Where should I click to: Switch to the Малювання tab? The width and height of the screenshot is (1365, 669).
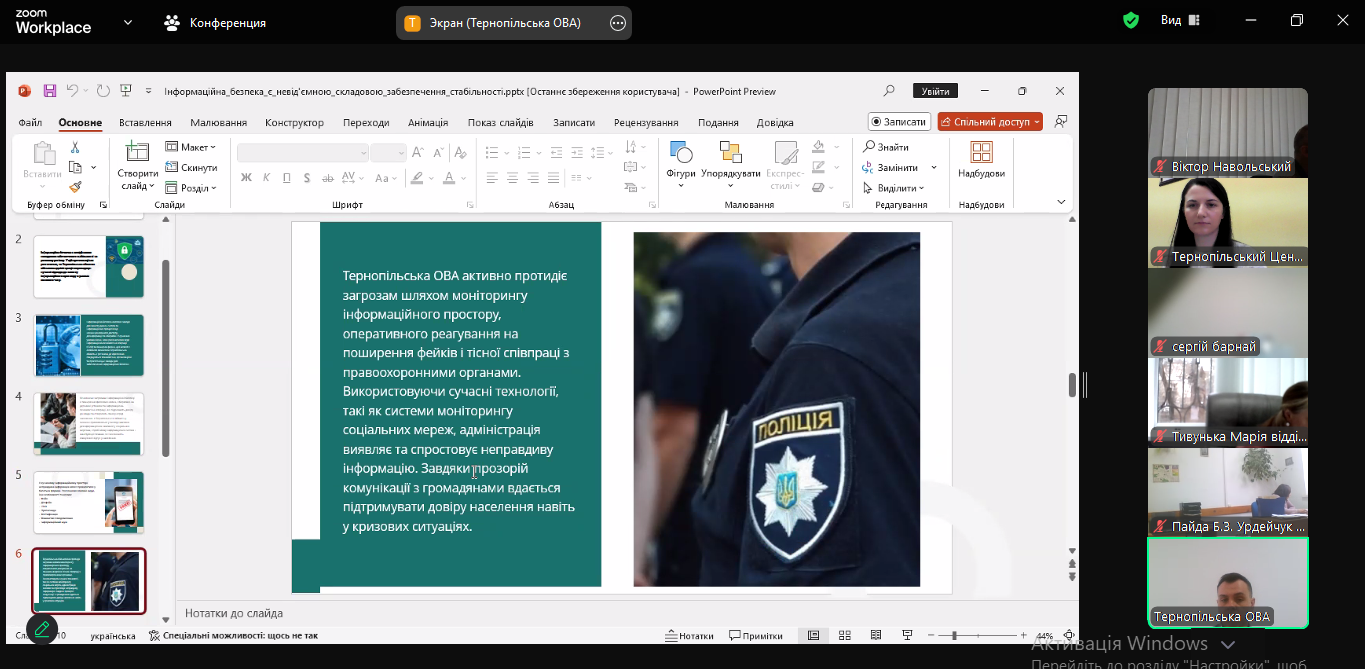(218, 123)
